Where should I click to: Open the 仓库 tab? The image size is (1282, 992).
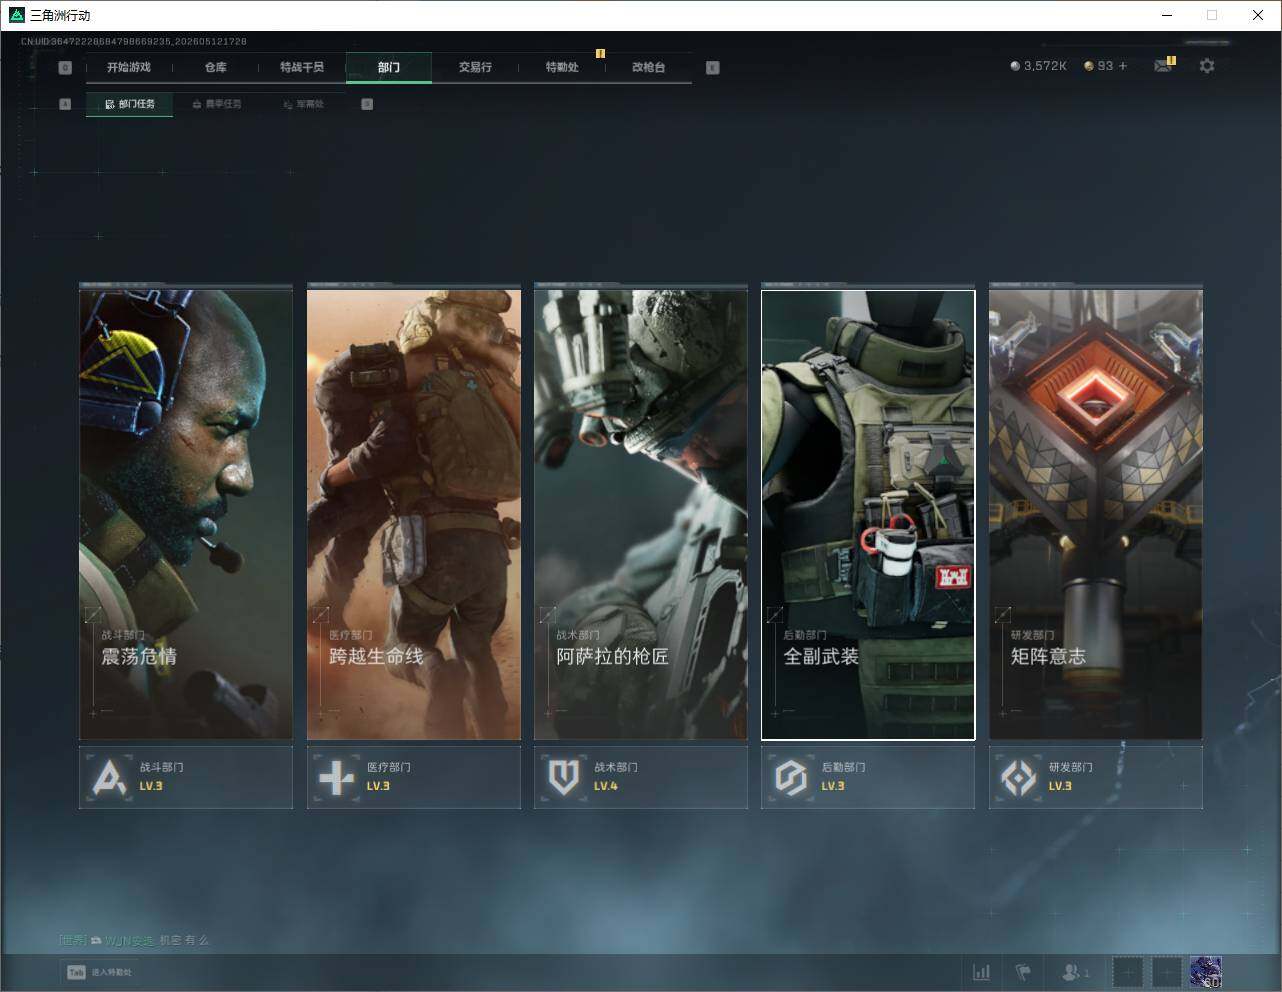216,67
